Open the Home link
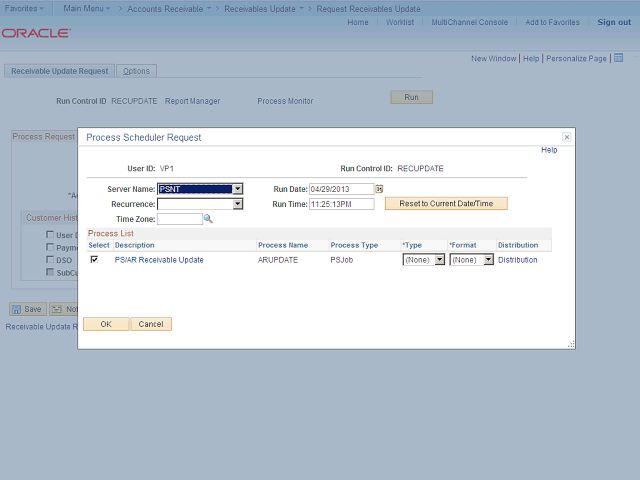The height and width of the screenshot is (480, 640). tap(358, 22)
